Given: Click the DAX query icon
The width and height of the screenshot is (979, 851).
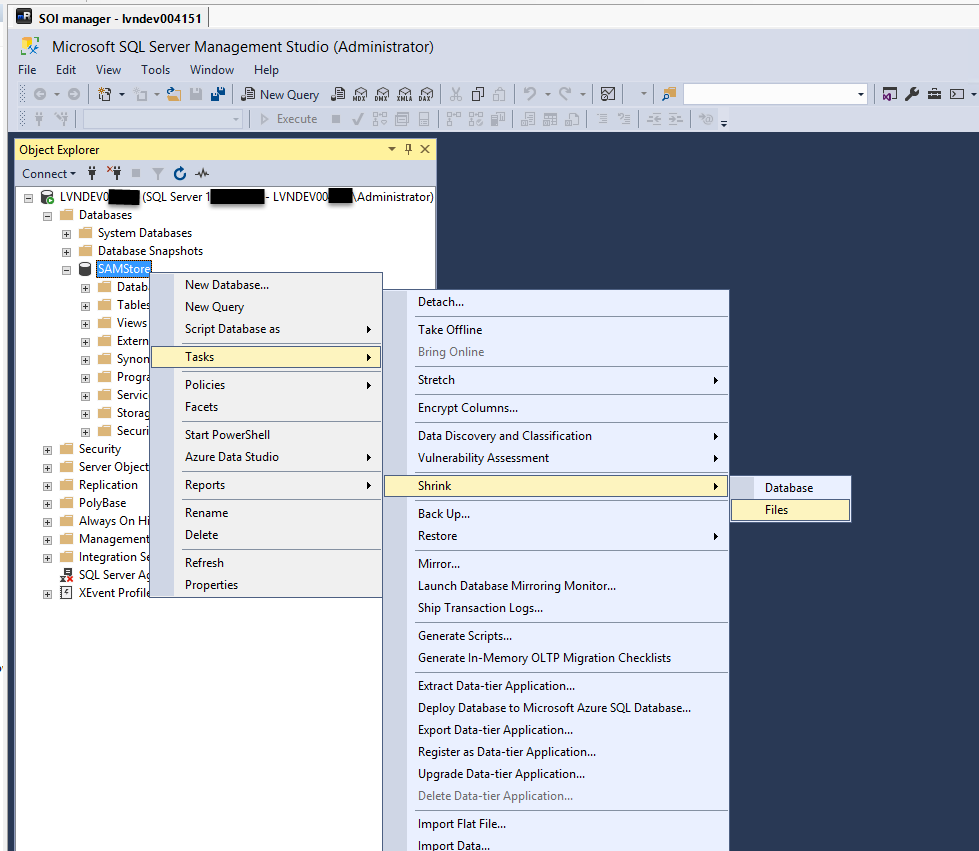Looking at the screenshot, I should pyautogui.click(x=426, y=94).
